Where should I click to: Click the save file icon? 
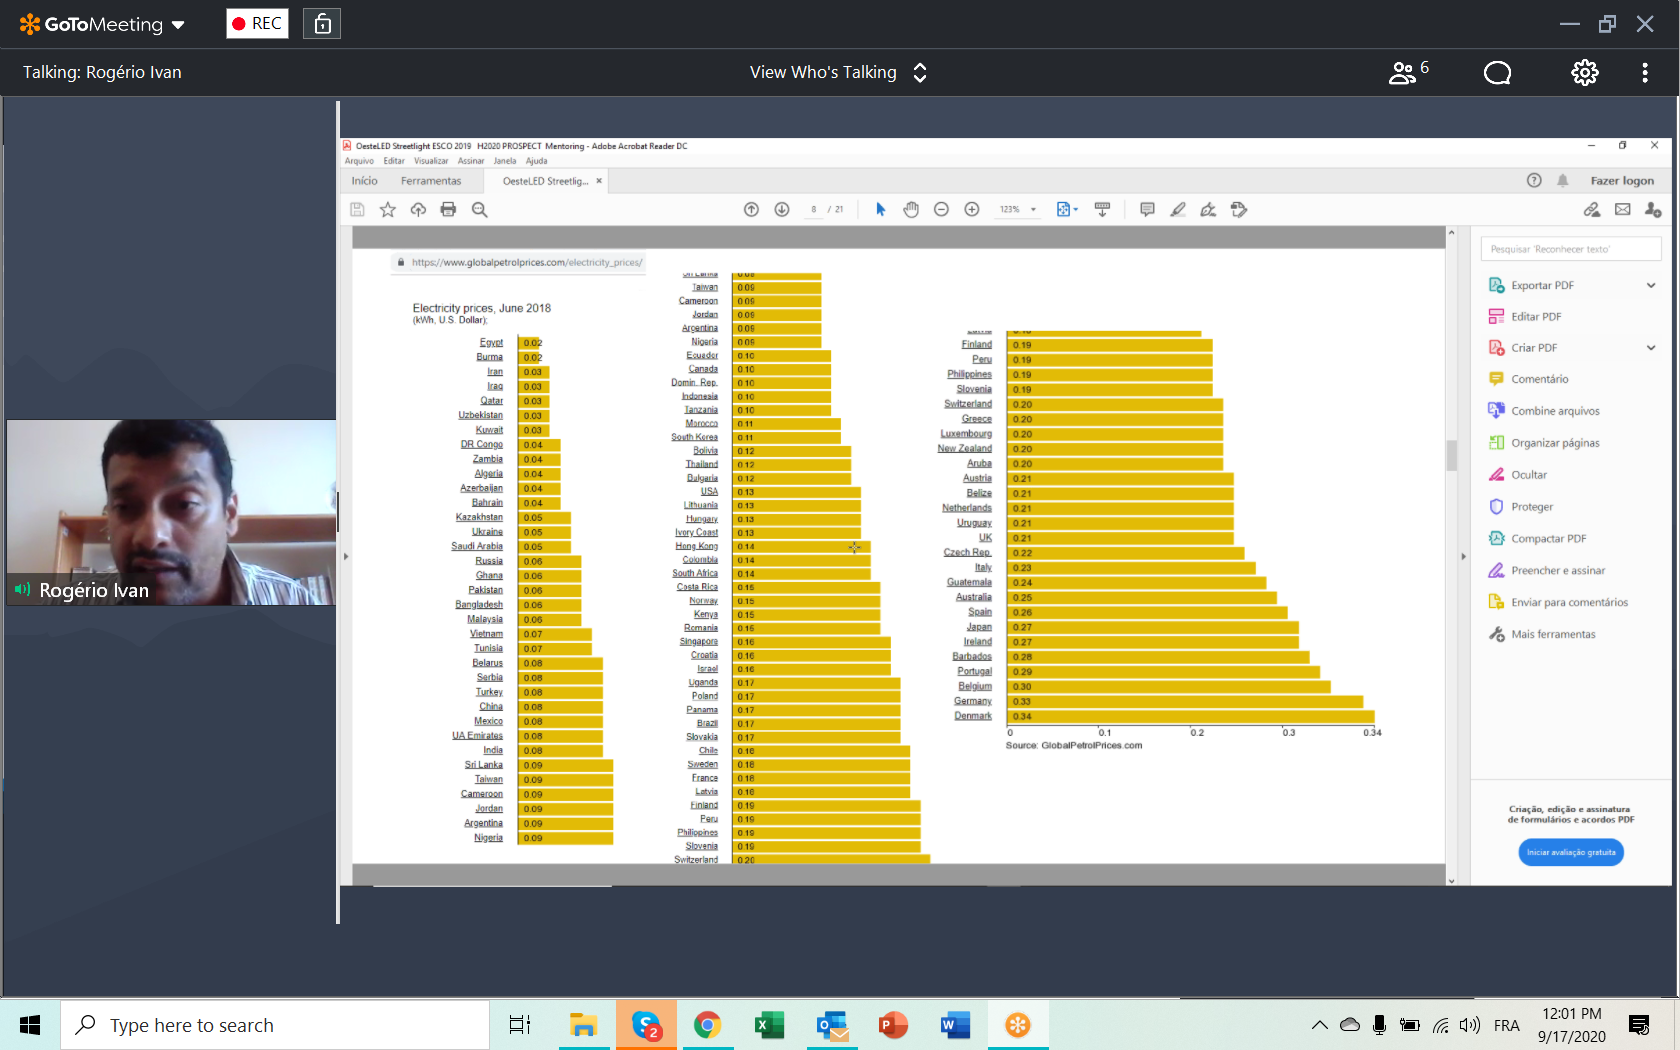(357, 209)
